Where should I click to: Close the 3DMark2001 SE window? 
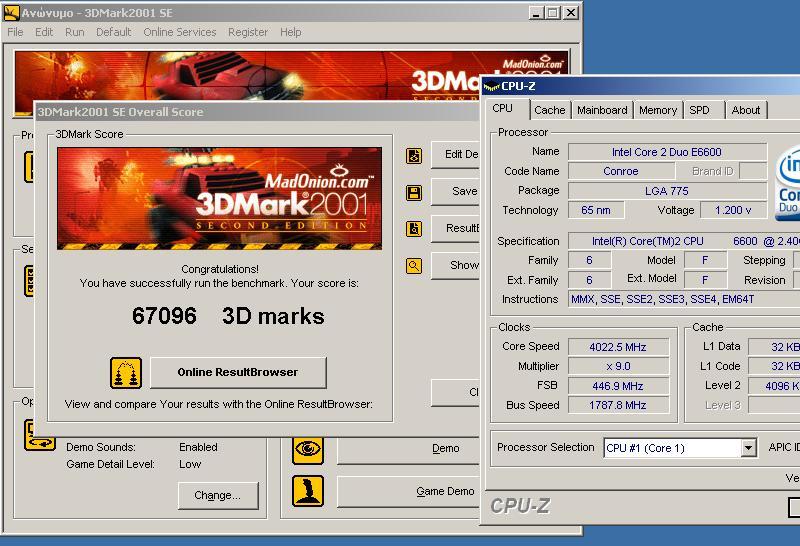(571, 13)
